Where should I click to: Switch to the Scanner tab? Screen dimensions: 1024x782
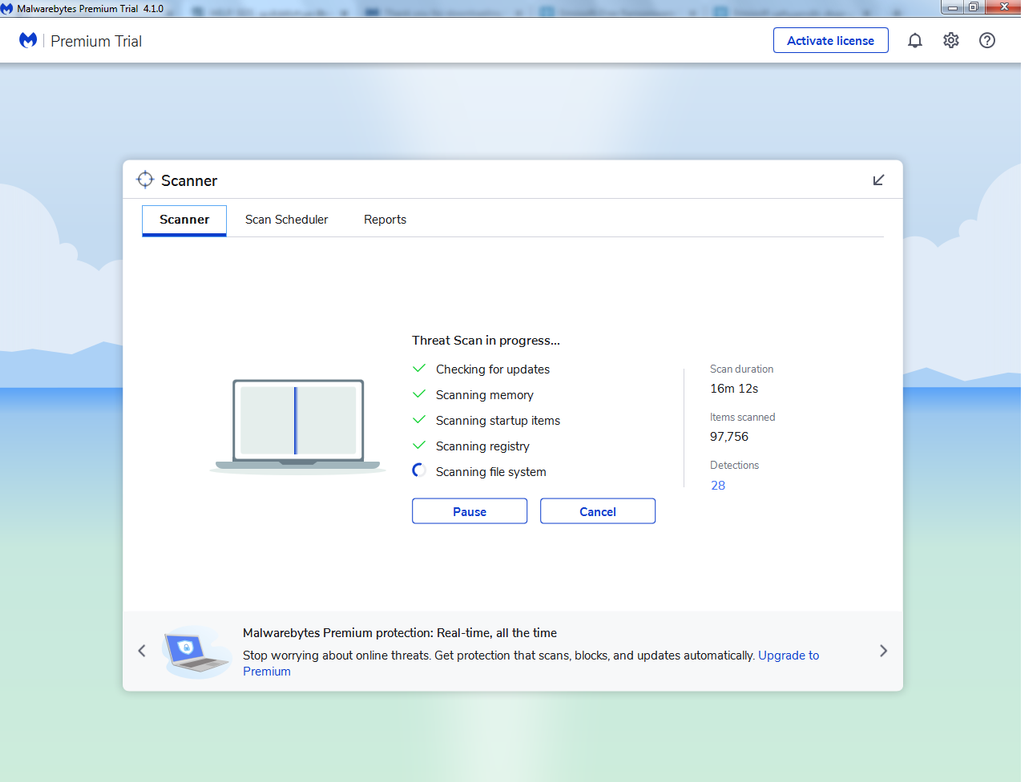coord(184,220)
